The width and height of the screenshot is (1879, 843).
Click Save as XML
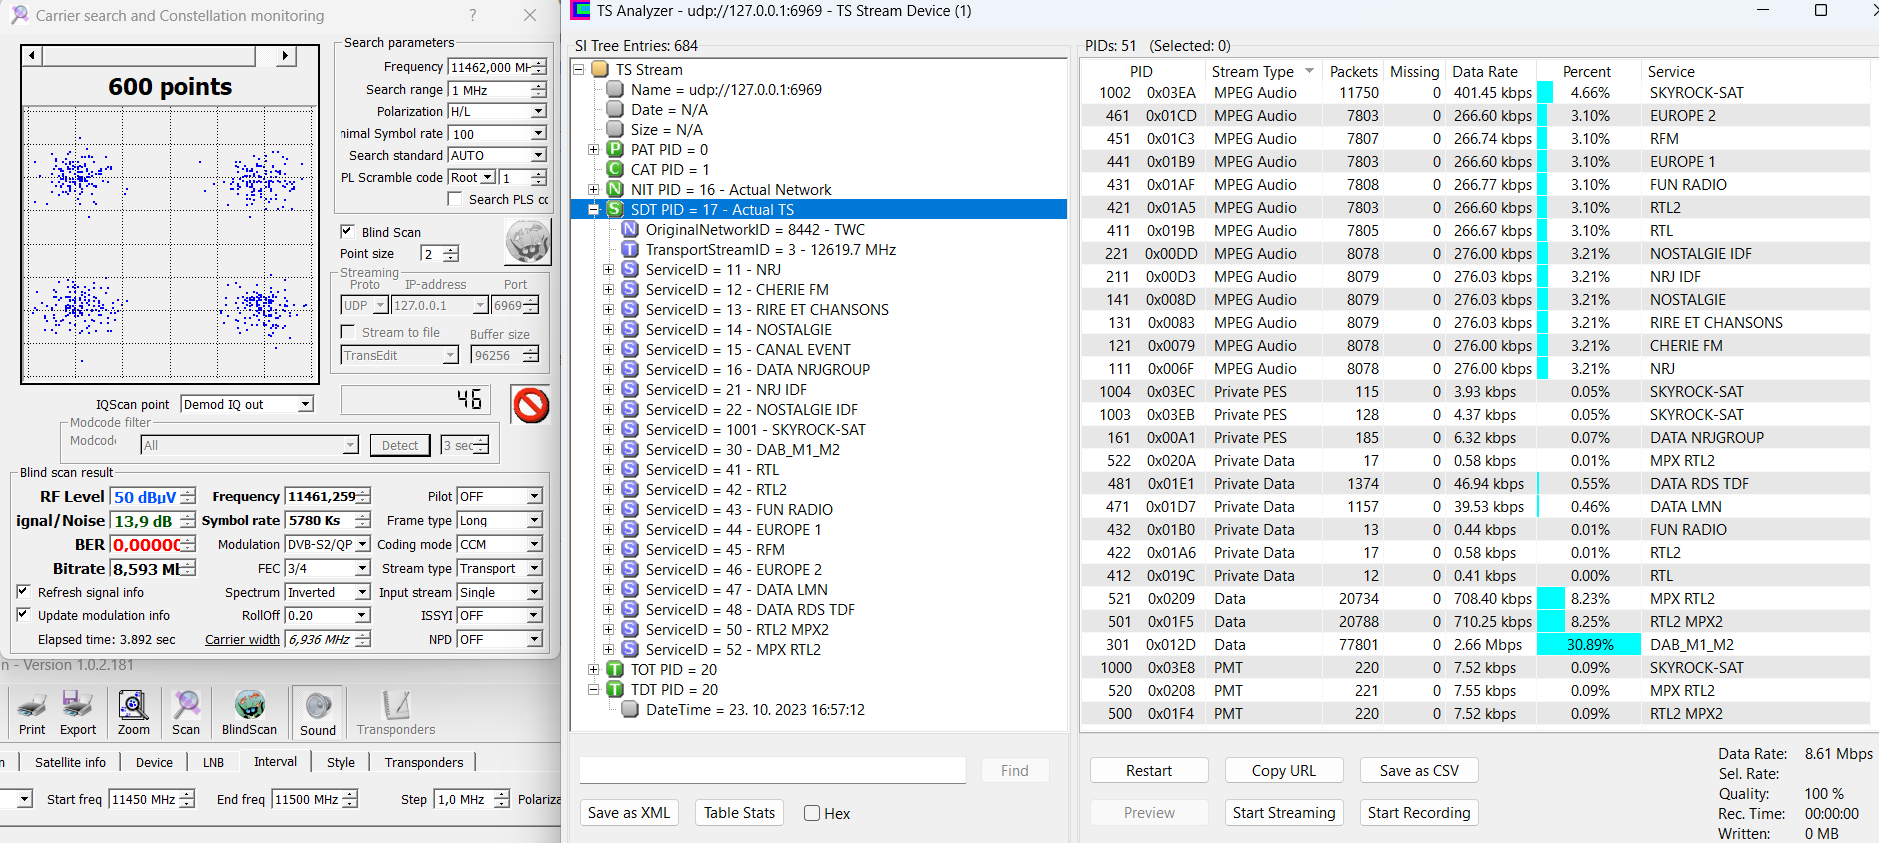[x=629, y=813]
